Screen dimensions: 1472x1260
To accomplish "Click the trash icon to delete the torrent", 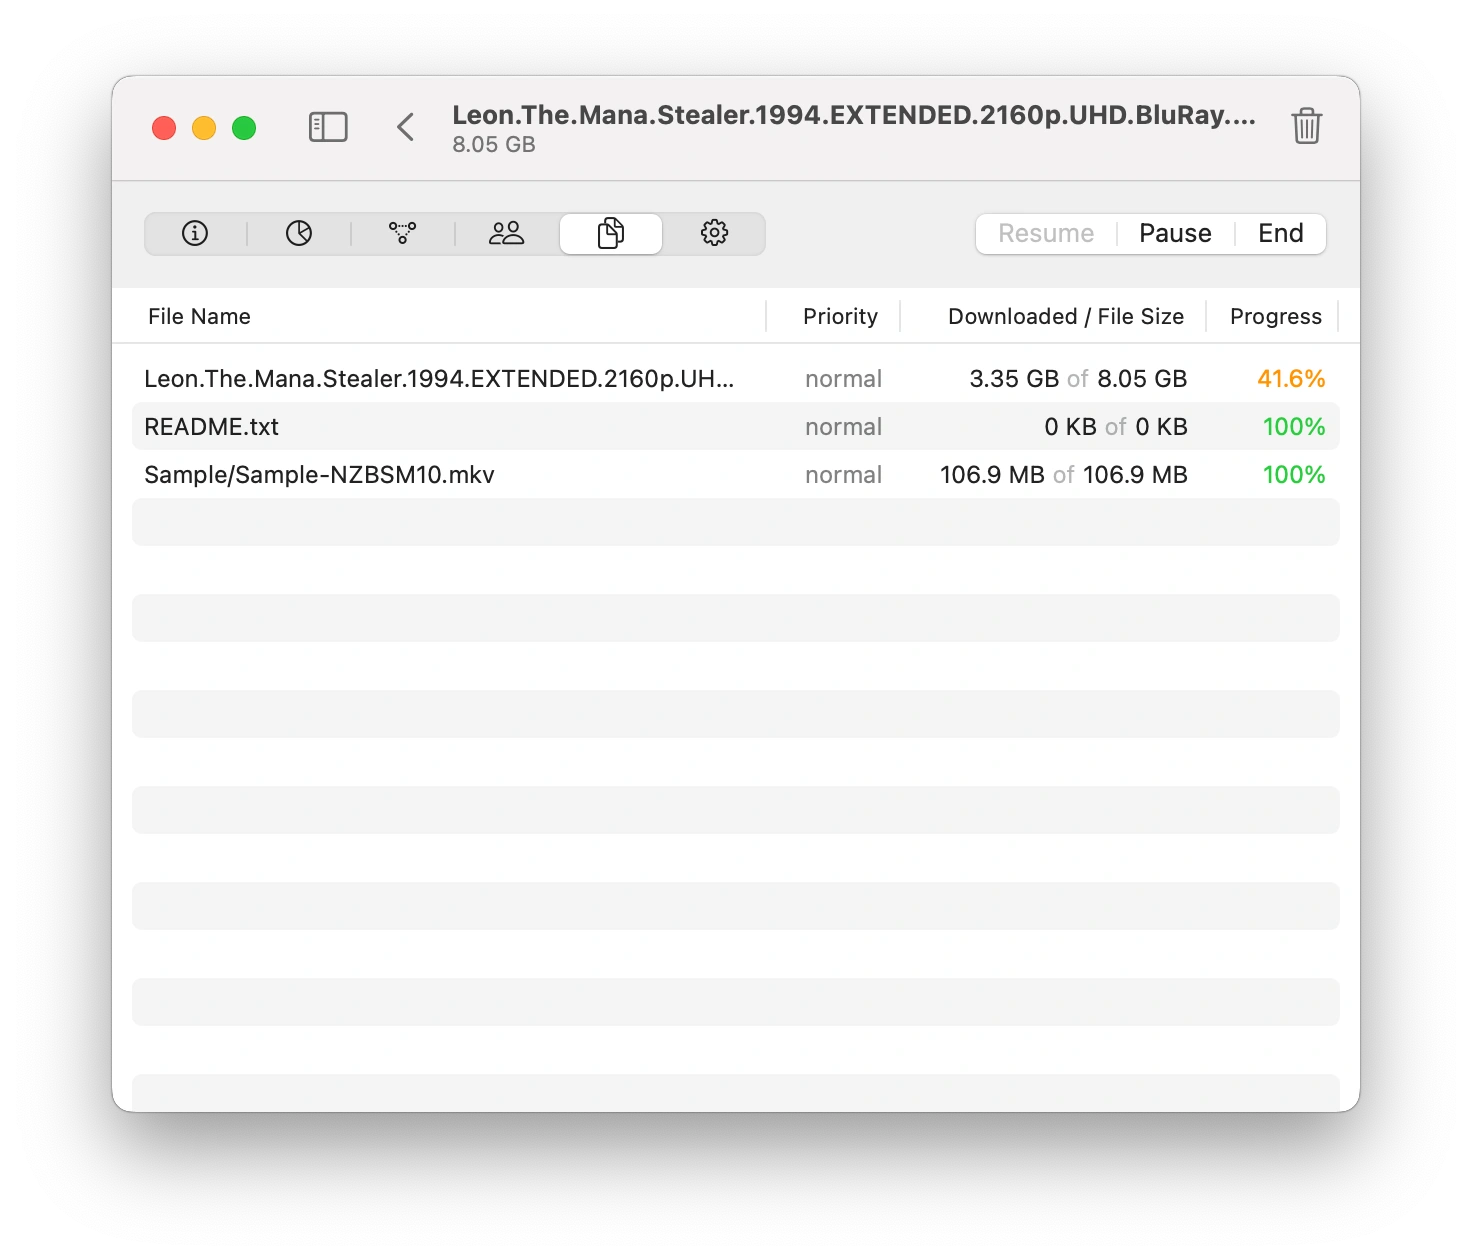I will click(1306, 127).
